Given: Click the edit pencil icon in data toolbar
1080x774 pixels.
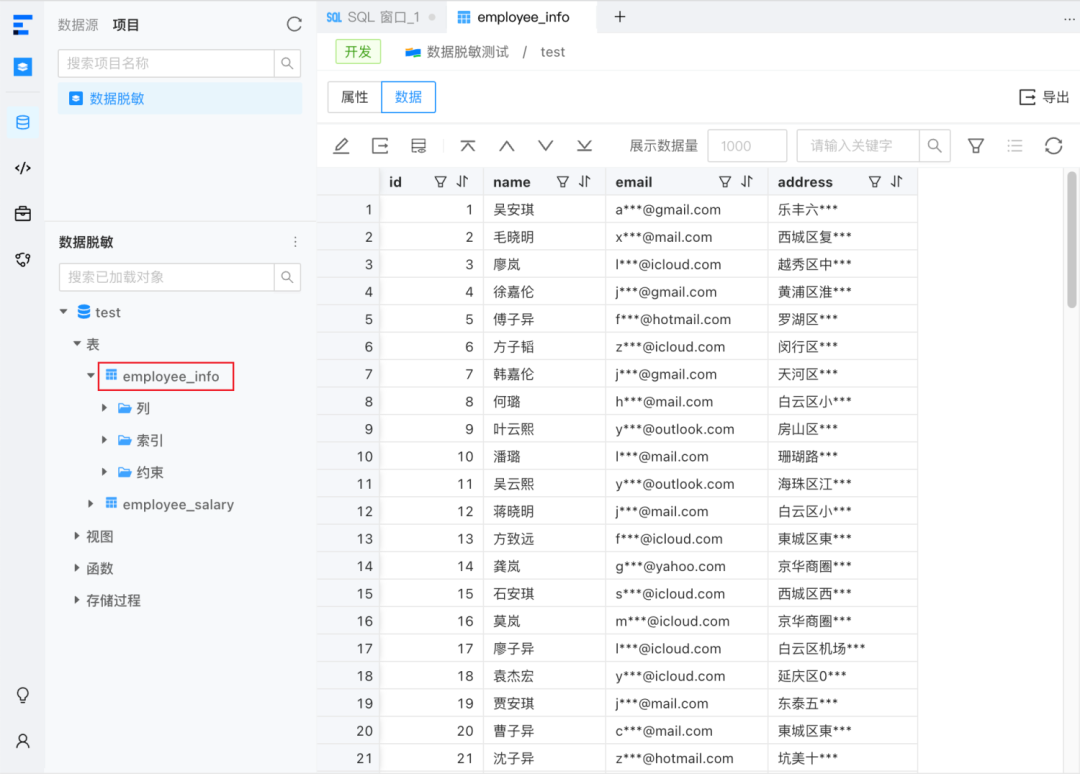Looking at the screenshot, I should [341, 146].
